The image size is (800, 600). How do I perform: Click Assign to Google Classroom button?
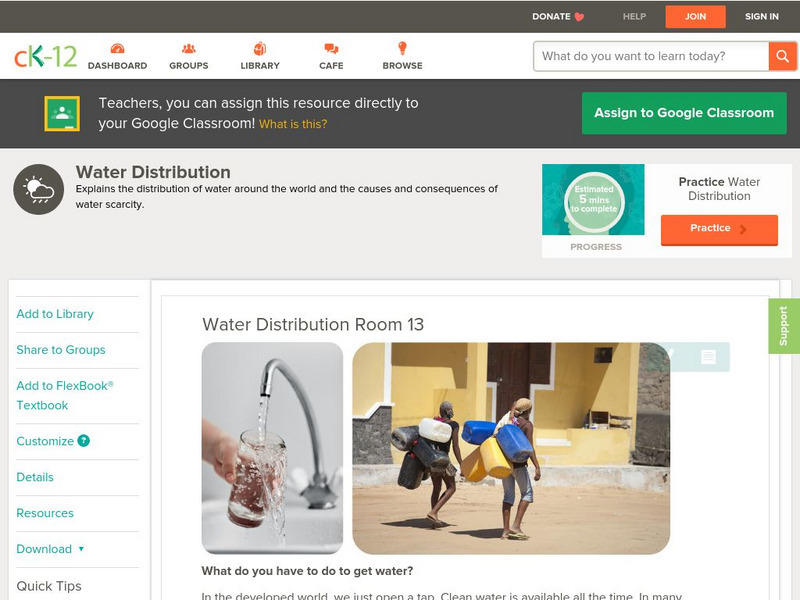pyautogui.click(x=684, y=113)
